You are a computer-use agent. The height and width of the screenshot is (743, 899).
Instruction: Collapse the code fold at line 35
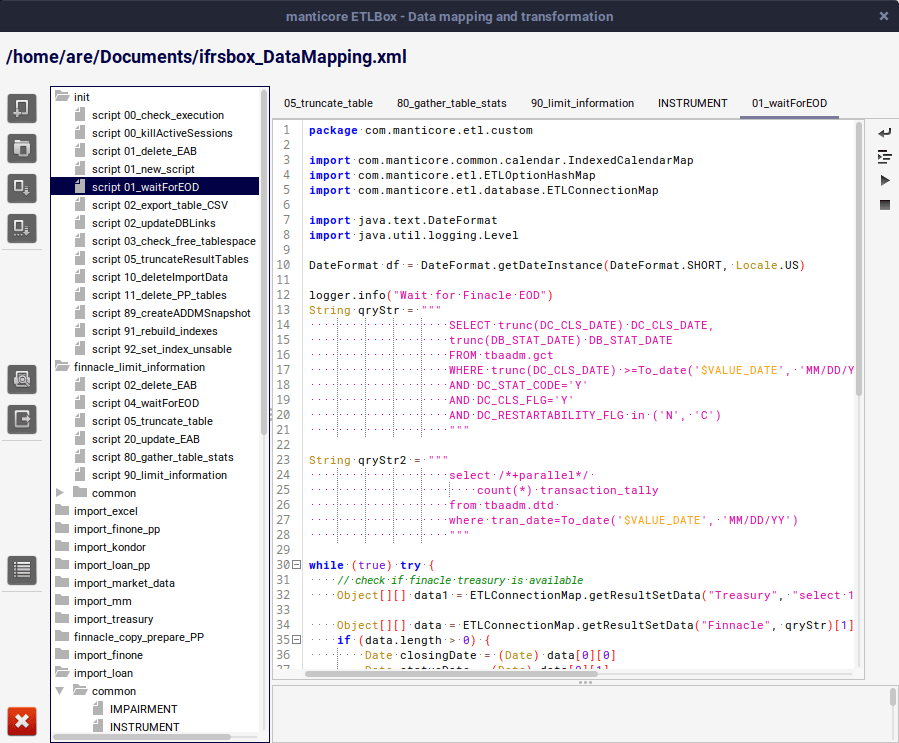[296, 640]
